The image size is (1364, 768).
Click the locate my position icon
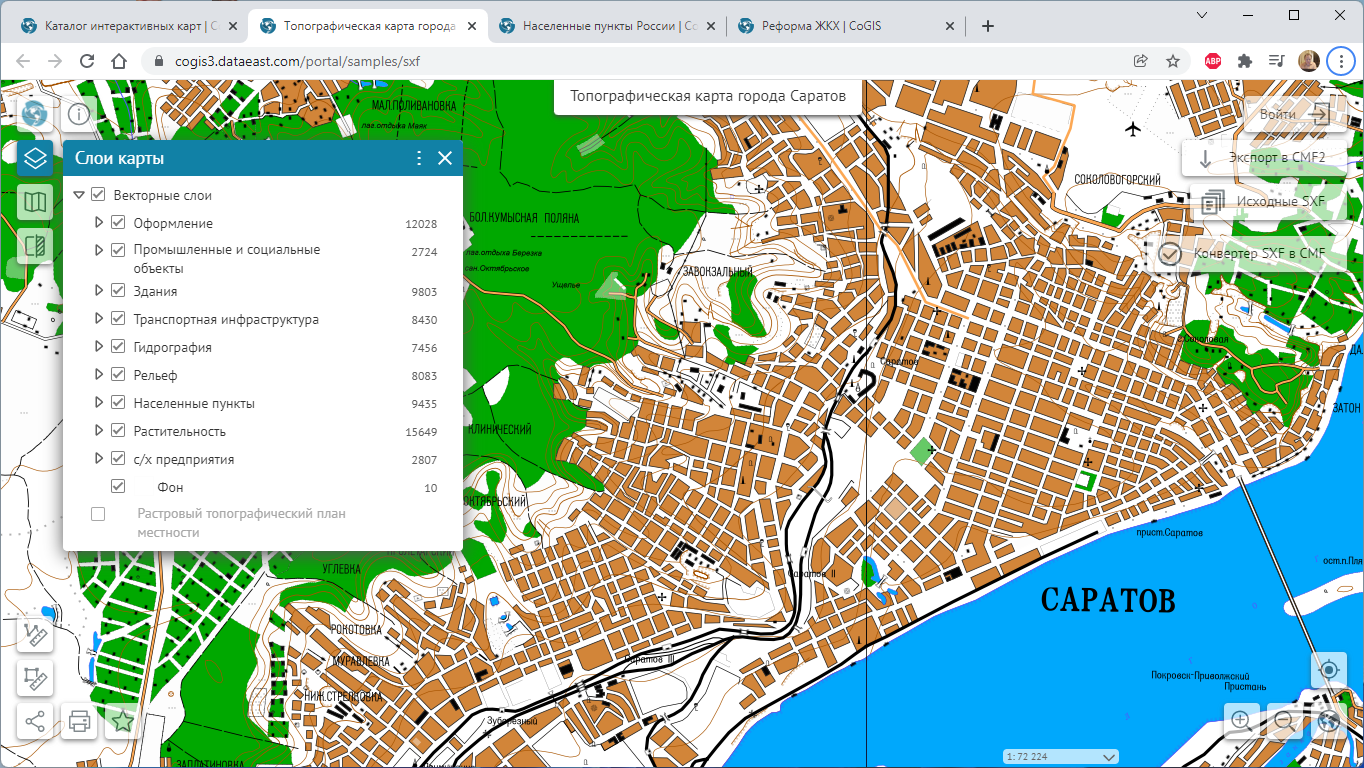click(x=1328, y=669)
